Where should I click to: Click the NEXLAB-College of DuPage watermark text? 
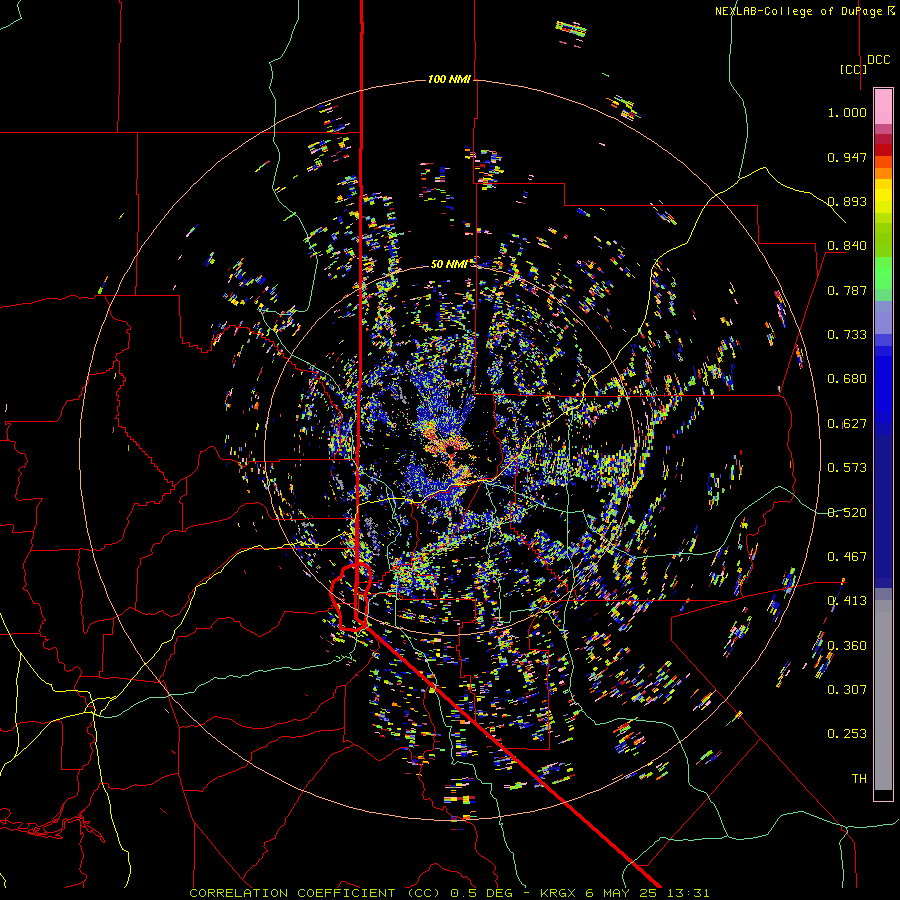805,11
